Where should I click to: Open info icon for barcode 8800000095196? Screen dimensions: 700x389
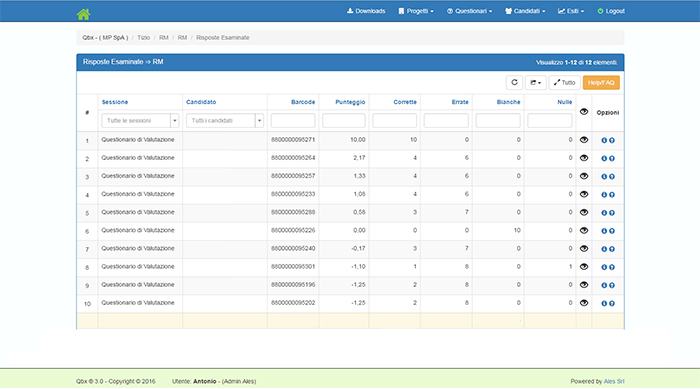pyautogui.click(x=604, y=285)
